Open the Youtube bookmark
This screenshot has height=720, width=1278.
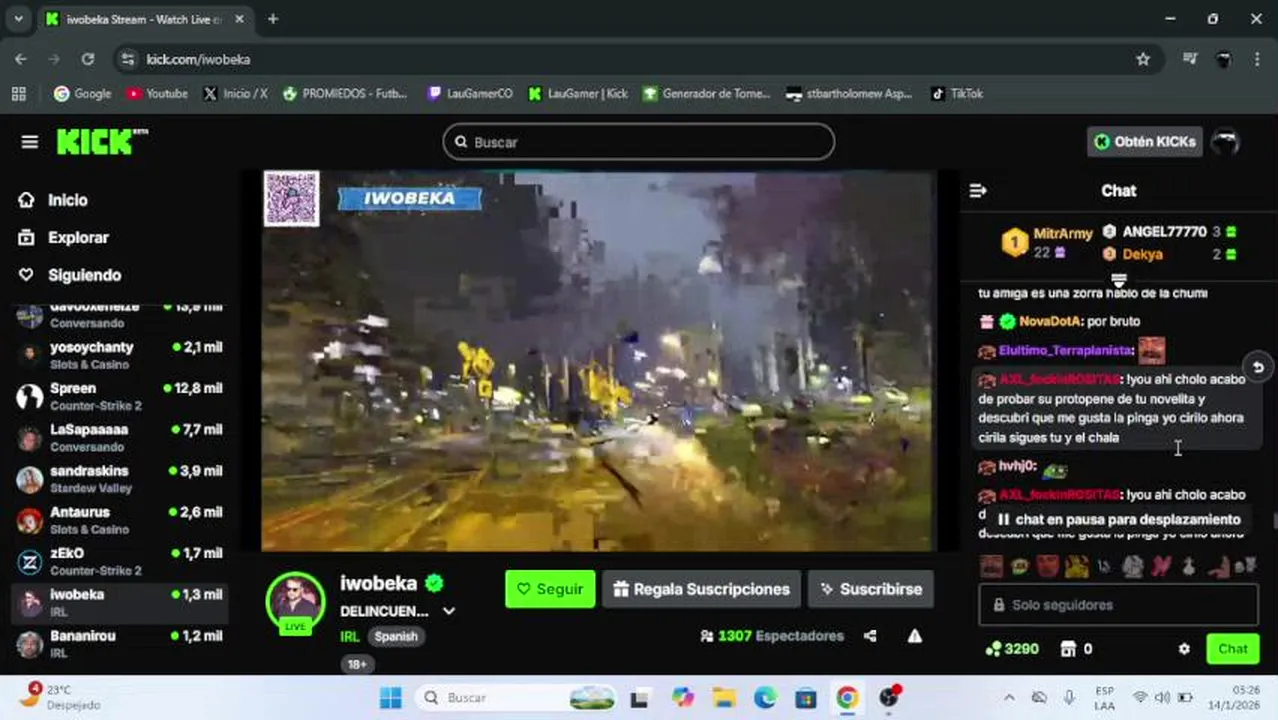click(x=157, y=94)
